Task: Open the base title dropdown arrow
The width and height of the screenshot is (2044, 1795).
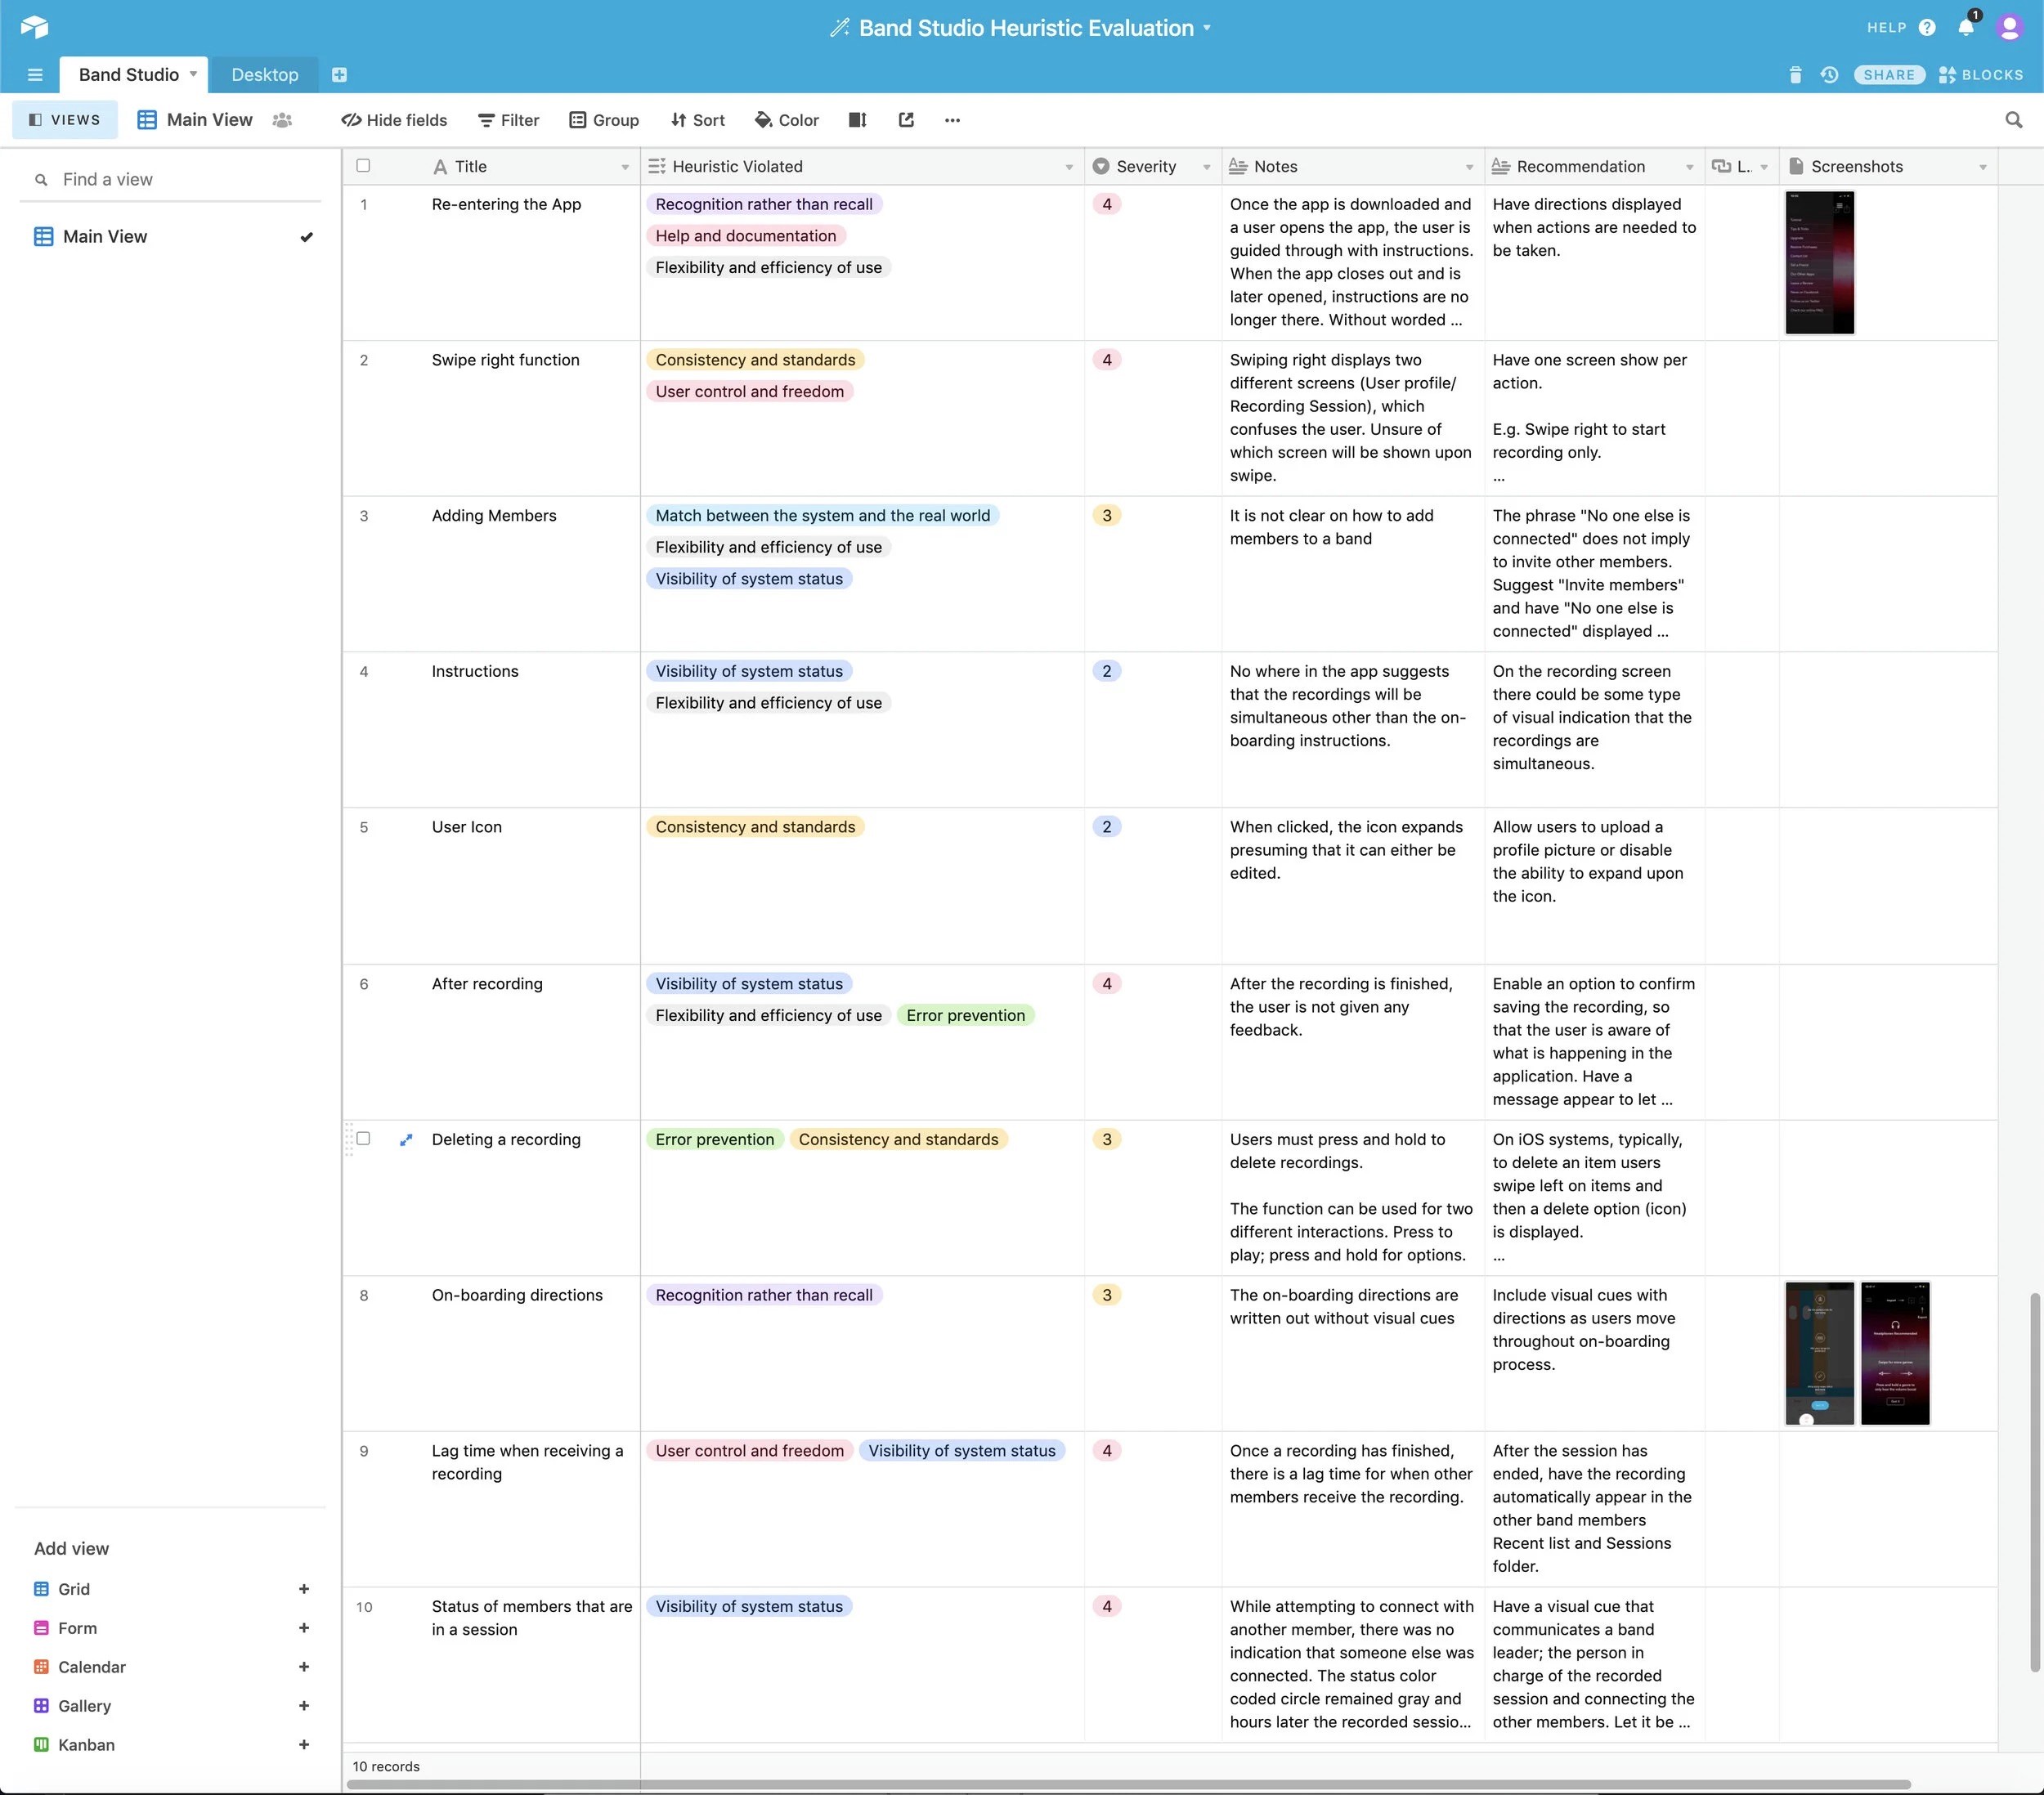Action: pos(1207,28)
